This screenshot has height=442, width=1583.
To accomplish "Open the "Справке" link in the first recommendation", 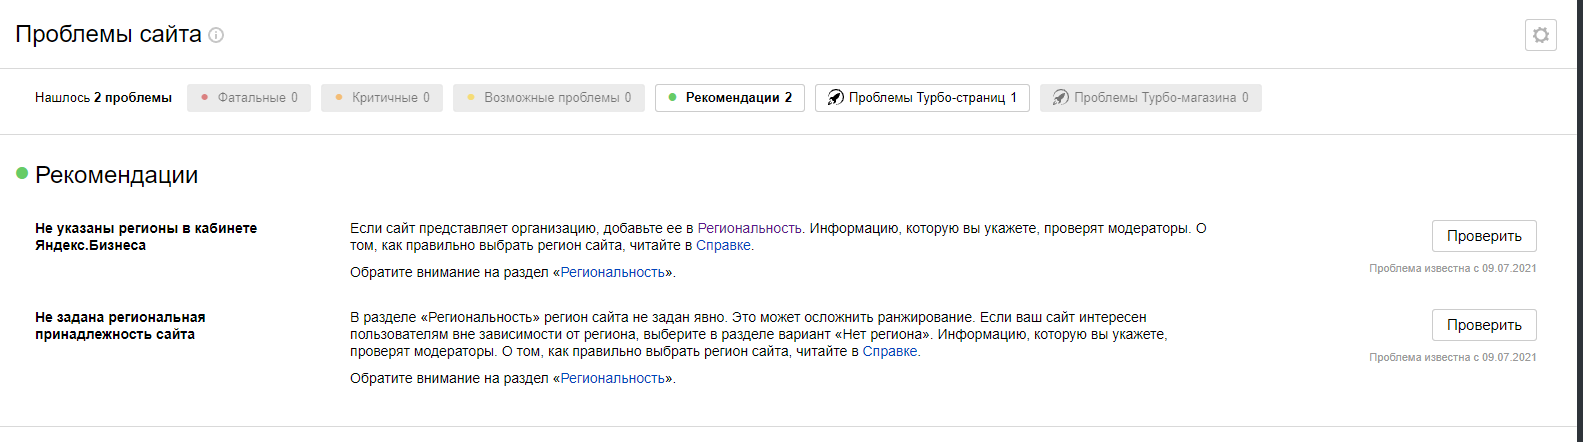I will pyautogui.click(x=723, y=245).
